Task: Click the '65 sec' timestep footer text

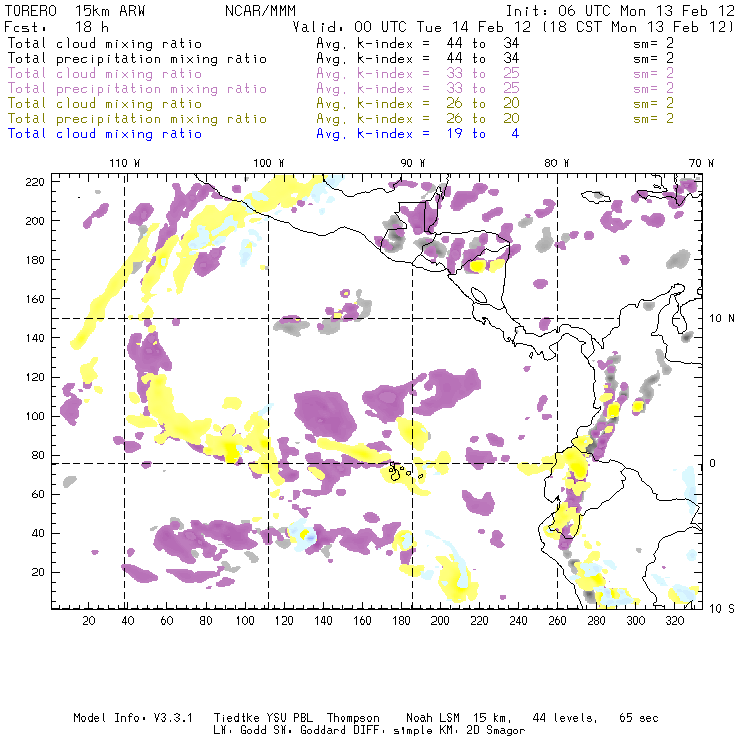Action: 639,718
